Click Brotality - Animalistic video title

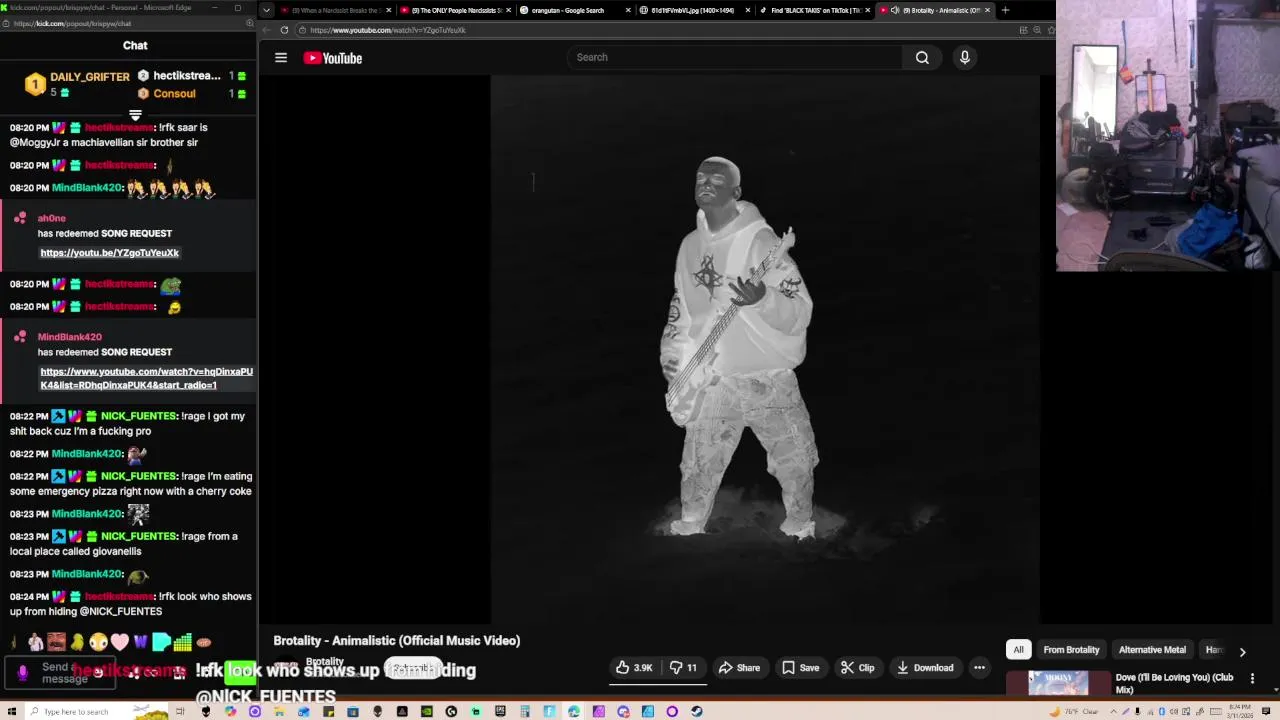397,641
